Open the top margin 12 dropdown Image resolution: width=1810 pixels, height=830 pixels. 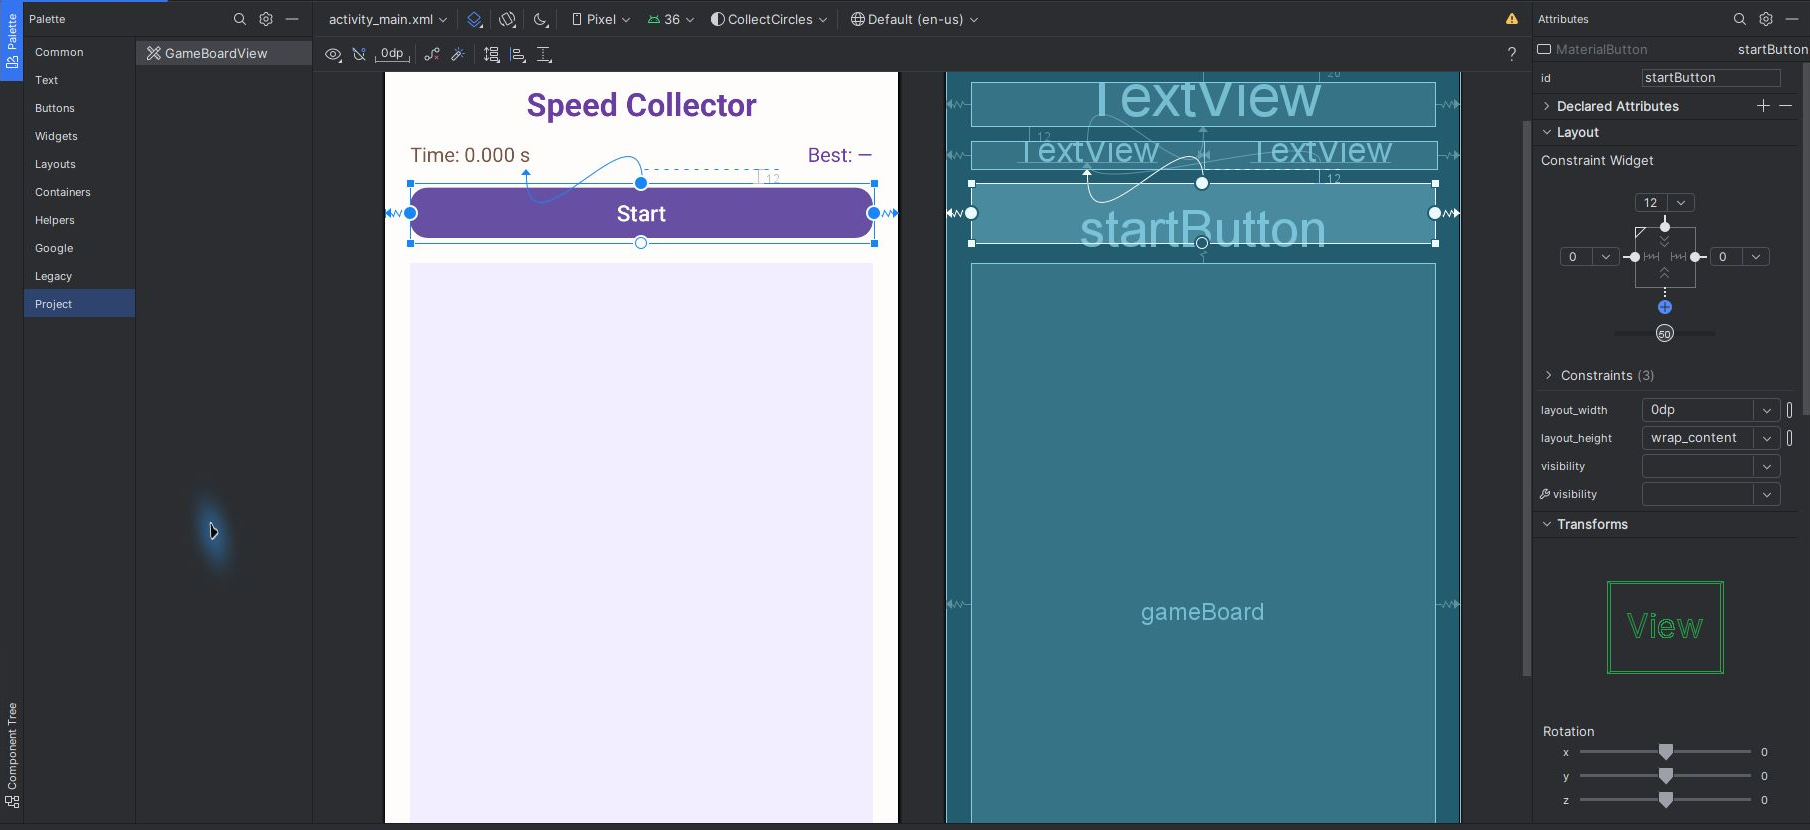tap(1681, 203)
